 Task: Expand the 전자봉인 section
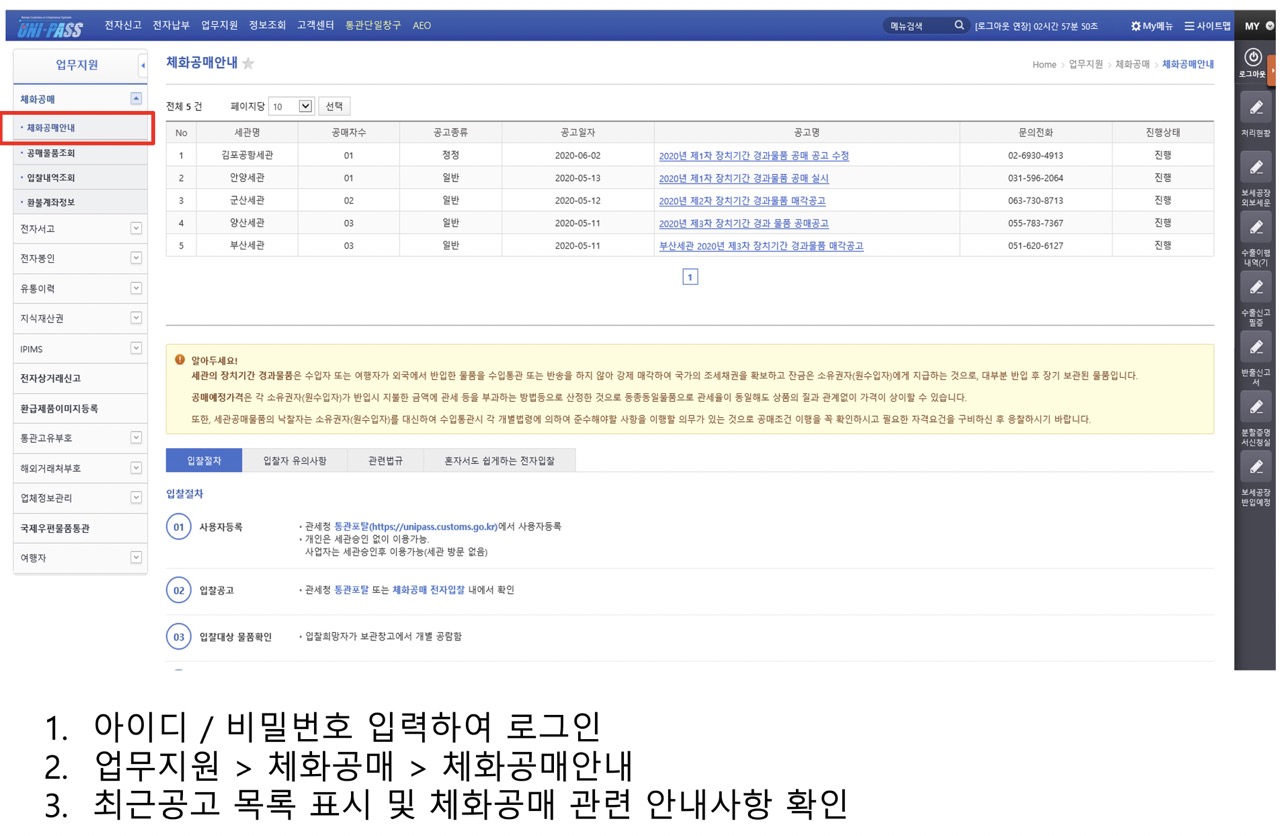coord(136,259)
